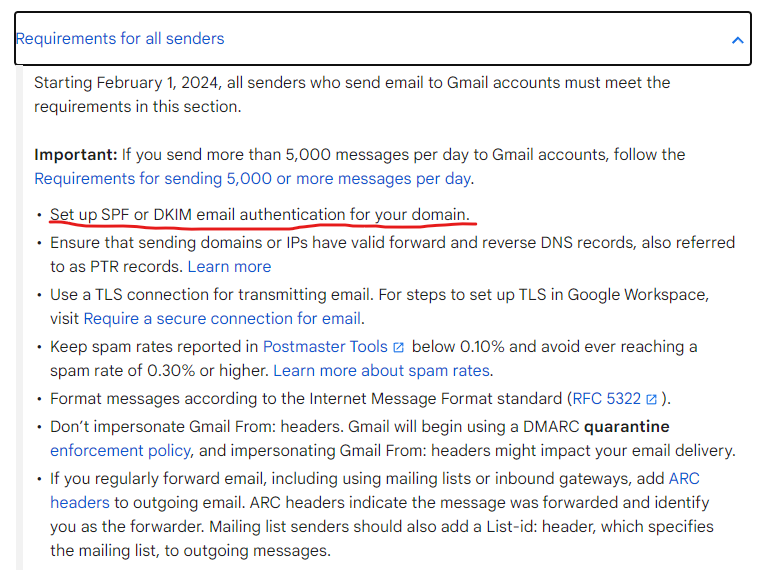
Task: Click the 'Keep spam rates reported in' text
Action: tap(153, 347)
